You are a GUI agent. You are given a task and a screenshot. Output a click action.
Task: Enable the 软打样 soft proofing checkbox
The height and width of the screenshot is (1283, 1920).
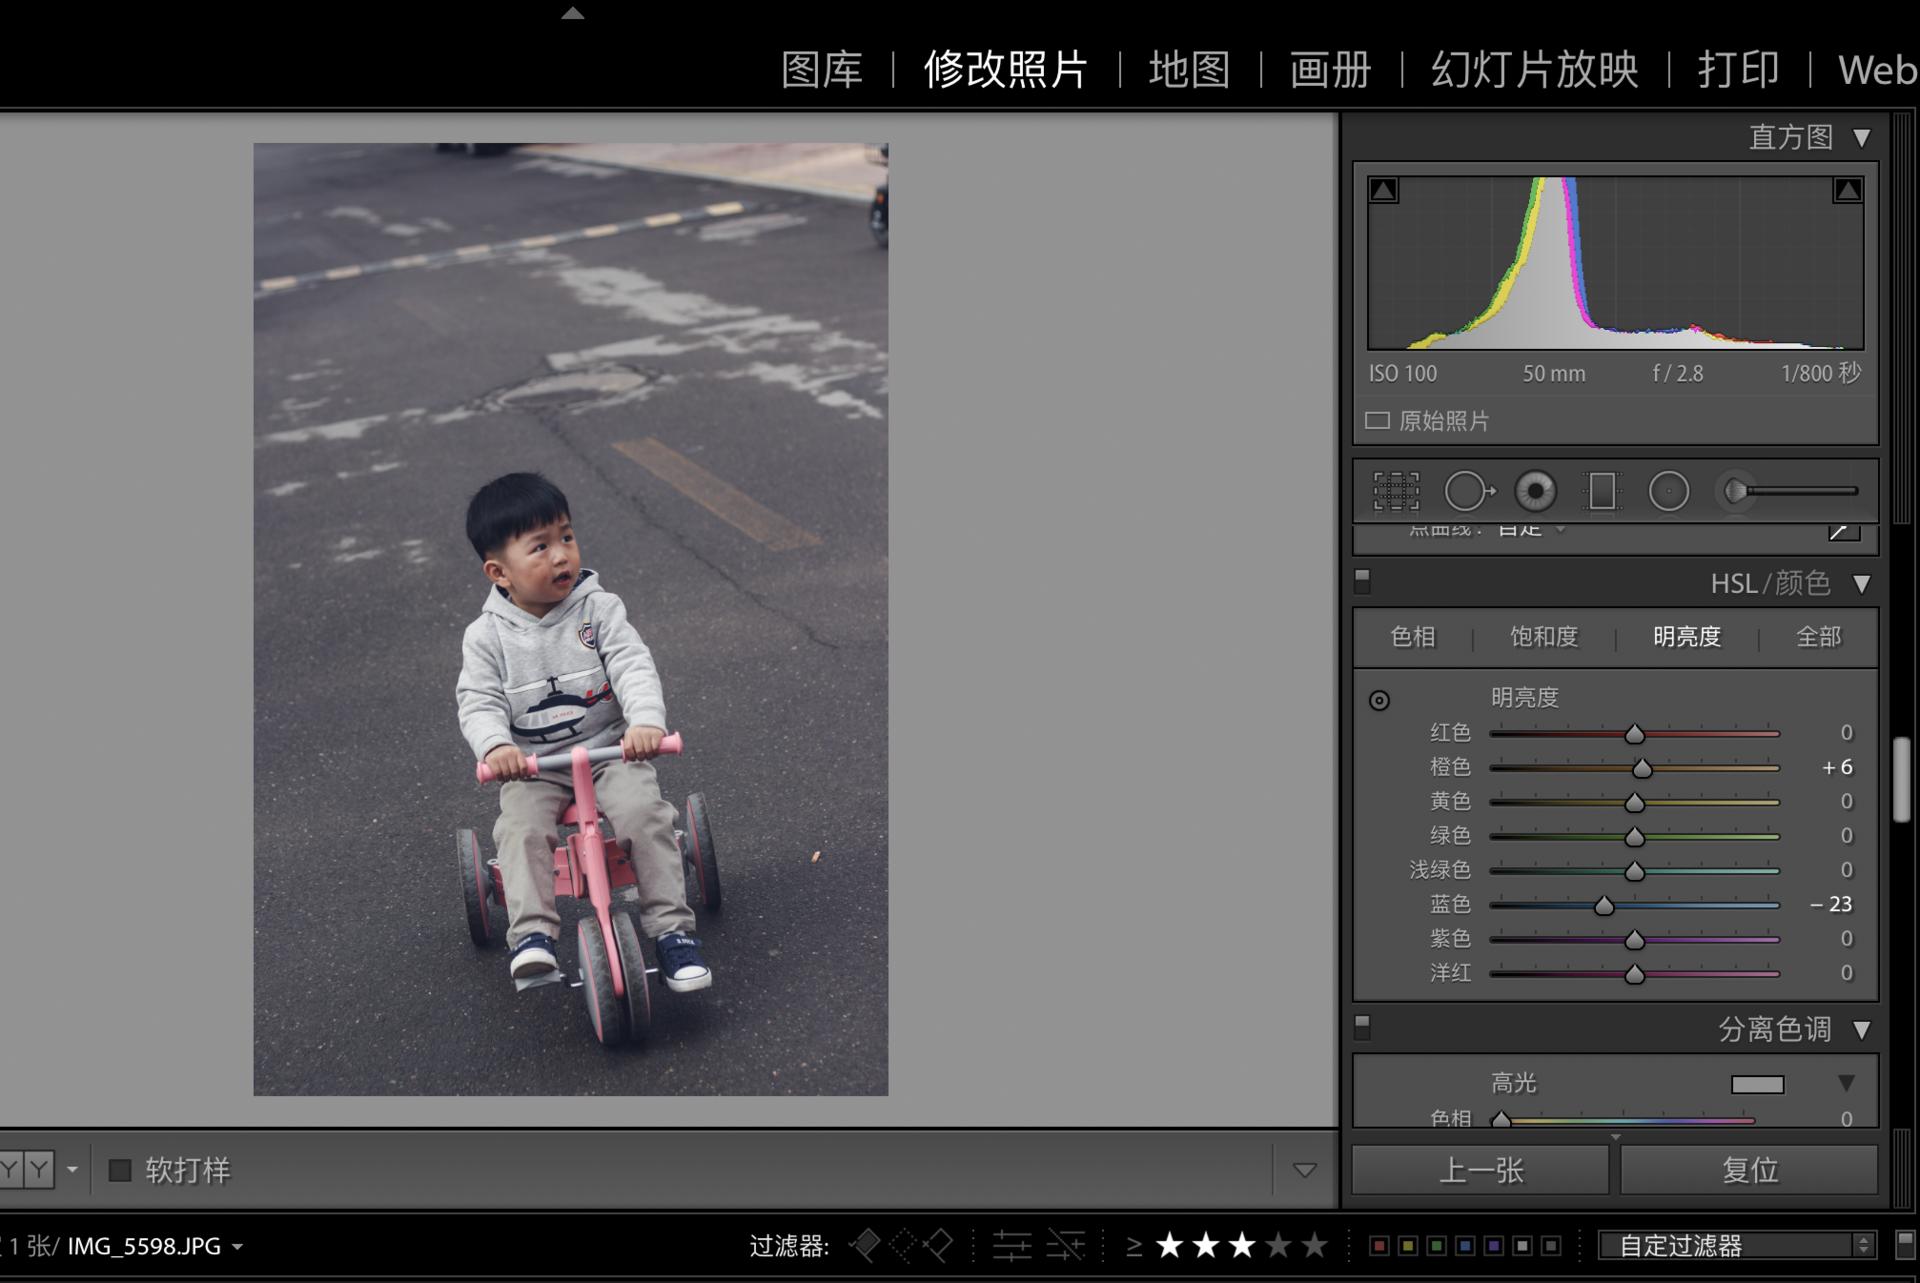click(120, 1170)
